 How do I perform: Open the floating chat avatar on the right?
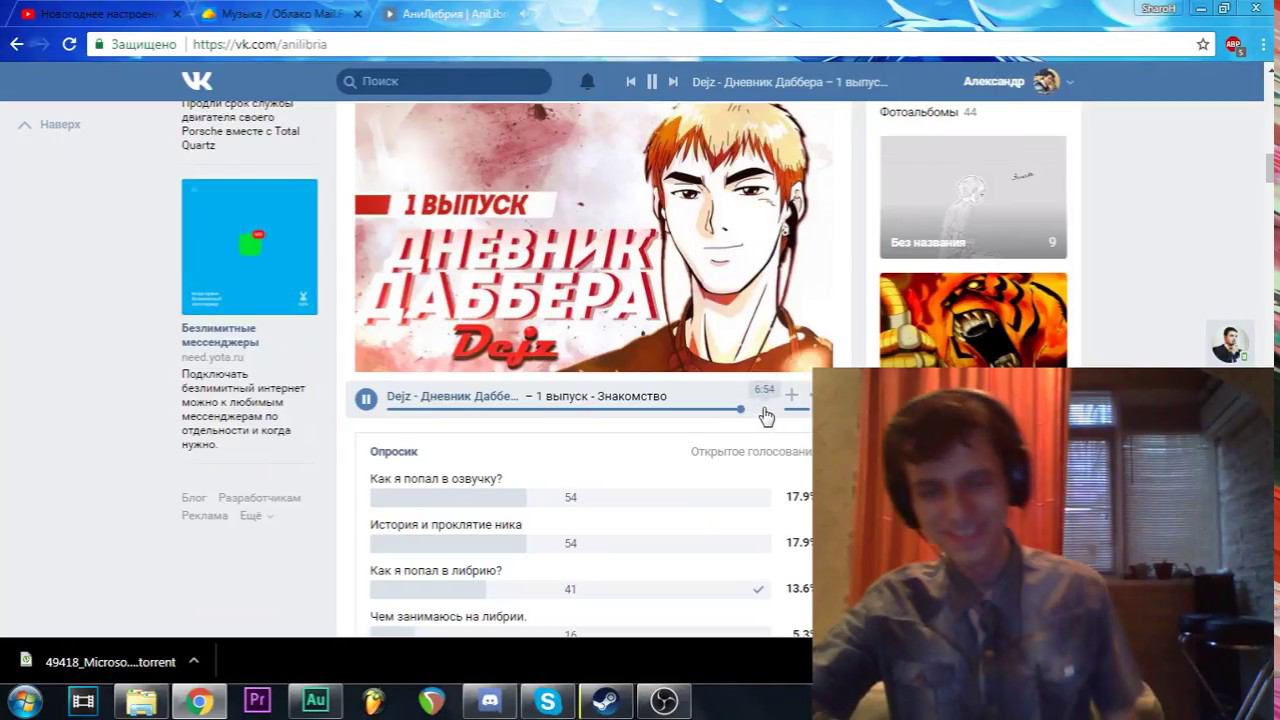coord(1228,344)
